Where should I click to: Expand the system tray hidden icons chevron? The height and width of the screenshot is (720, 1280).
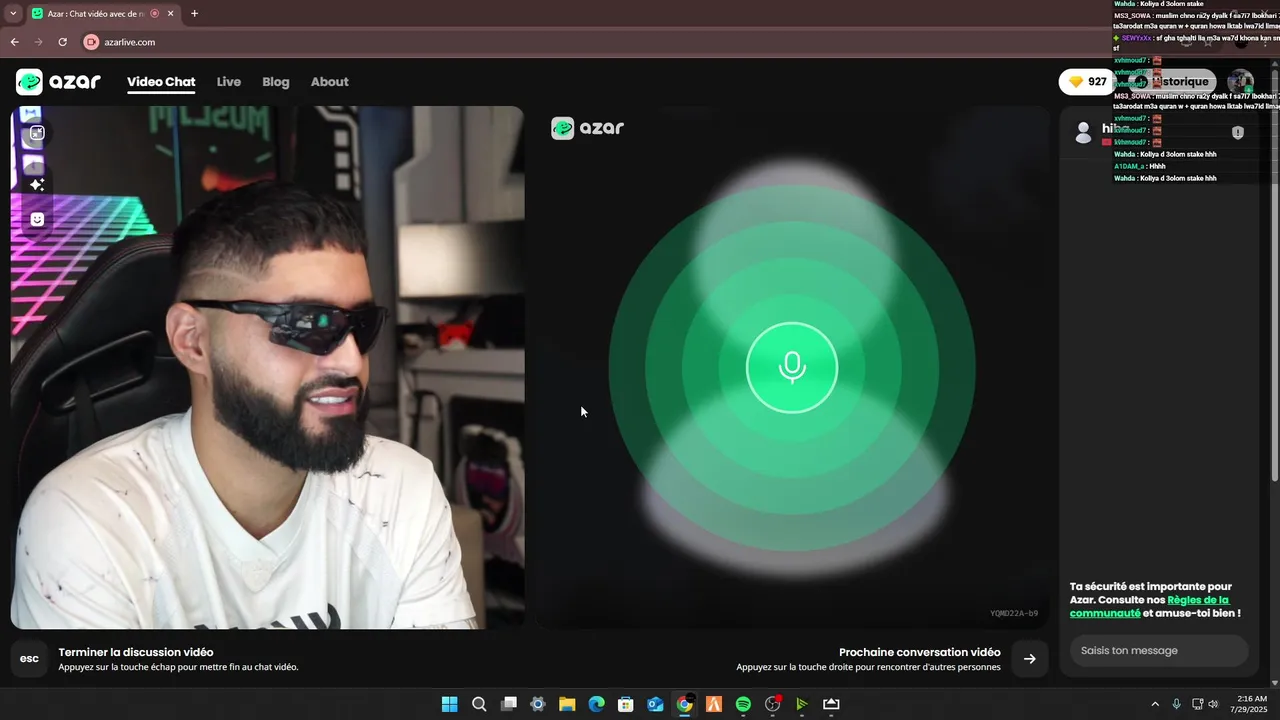1155,704
